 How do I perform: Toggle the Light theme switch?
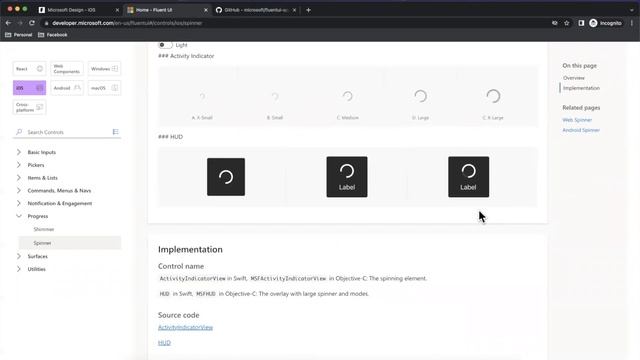[x=165, y=45]
